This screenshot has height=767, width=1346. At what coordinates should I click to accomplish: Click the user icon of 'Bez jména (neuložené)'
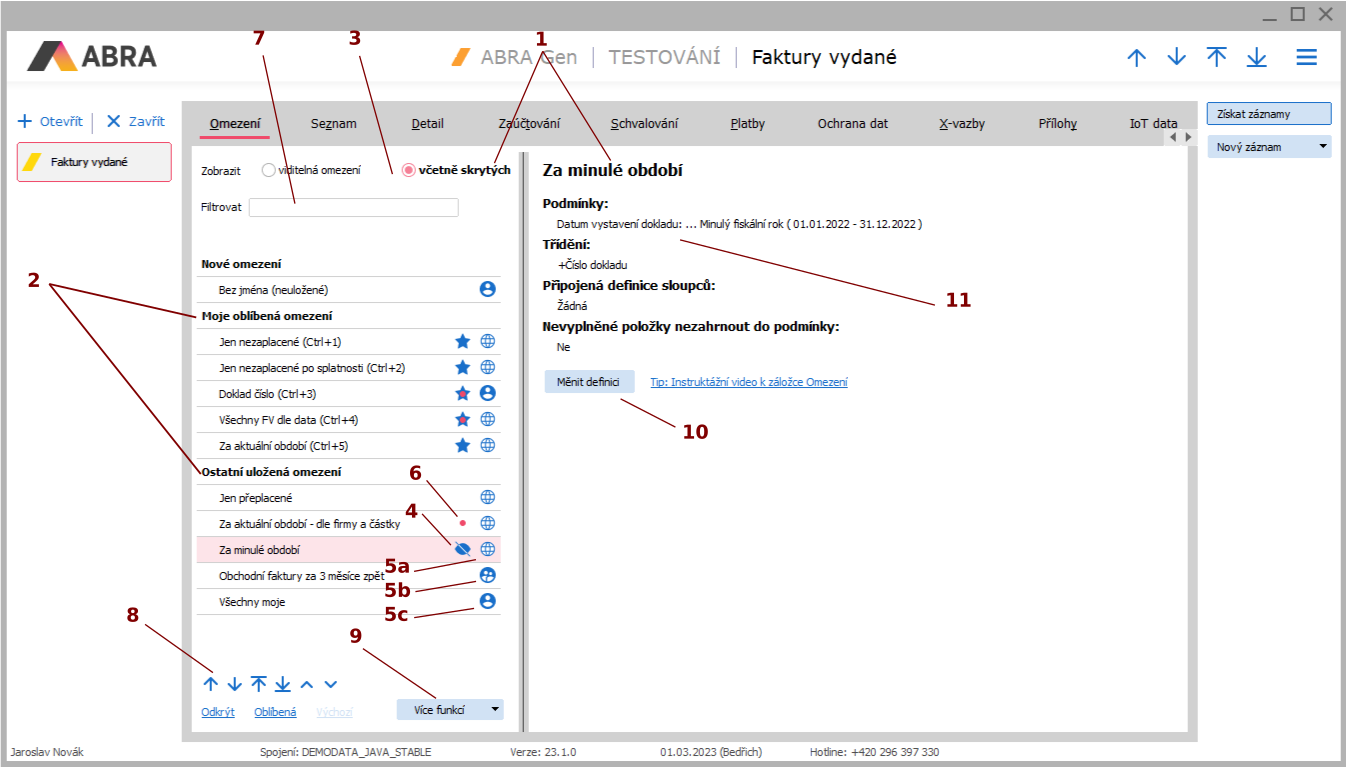(488, 289)
